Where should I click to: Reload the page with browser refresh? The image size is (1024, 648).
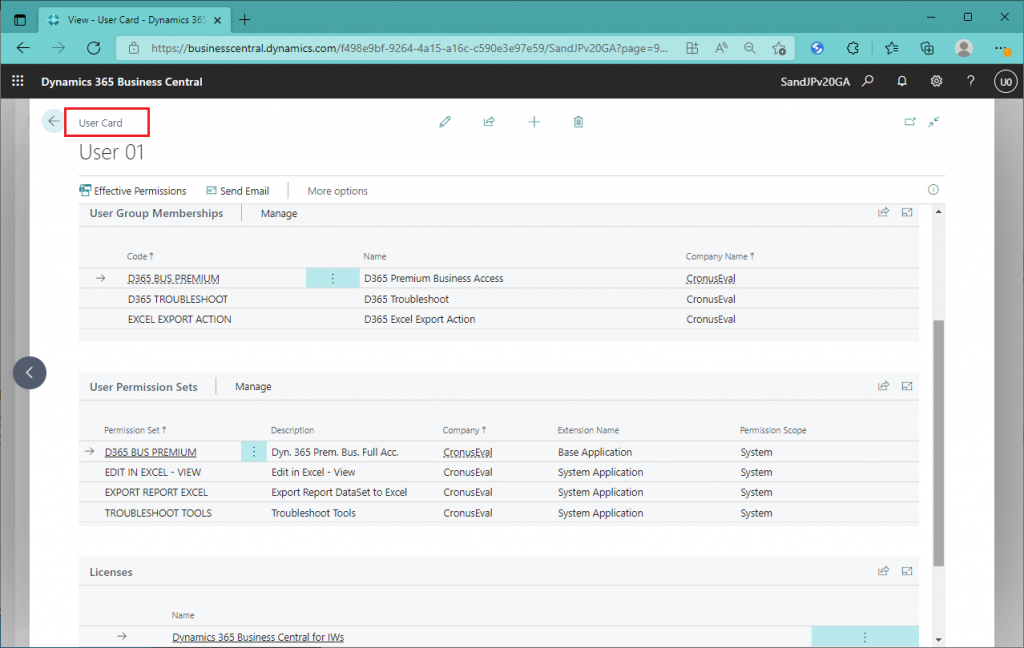(93, 48)
